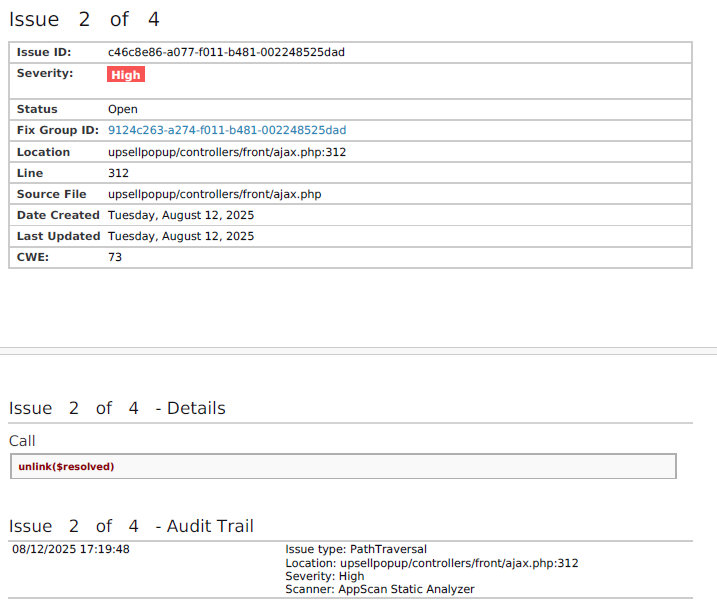Click the 'Severity:' row label
This screenshot has height=613, width=717.
[x=45, y=73]
